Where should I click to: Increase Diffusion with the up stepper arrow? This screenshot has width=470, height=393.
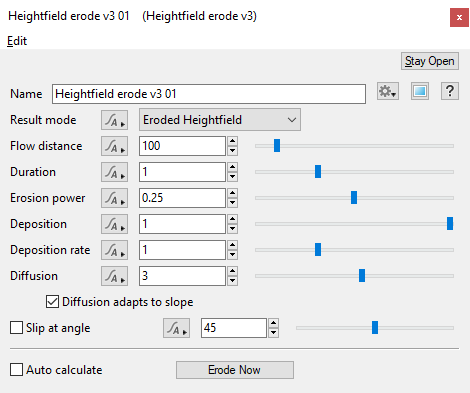click(x=233, y=271)
